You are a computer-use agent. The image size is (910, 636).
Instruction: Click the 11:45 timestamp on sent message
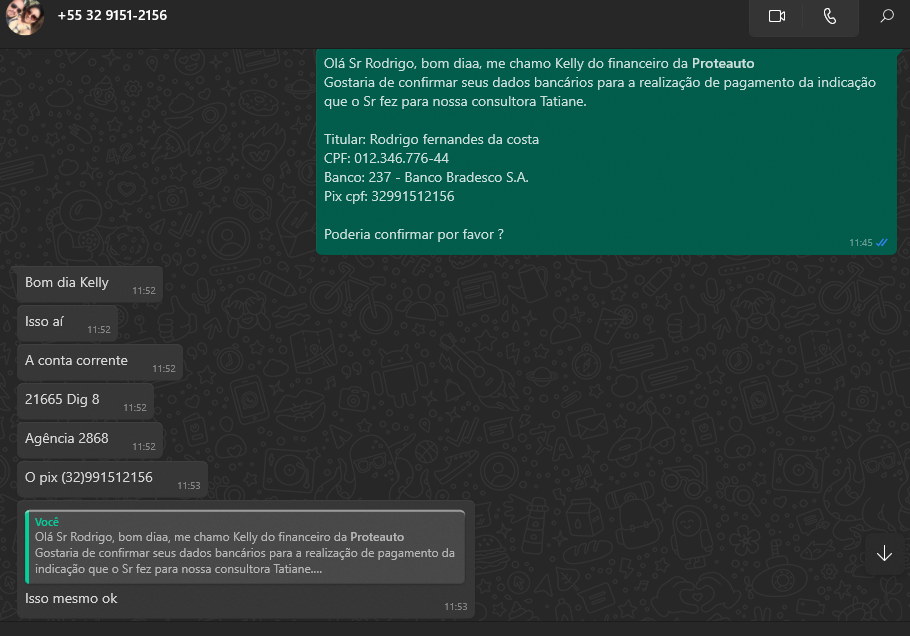click(860, 243)
